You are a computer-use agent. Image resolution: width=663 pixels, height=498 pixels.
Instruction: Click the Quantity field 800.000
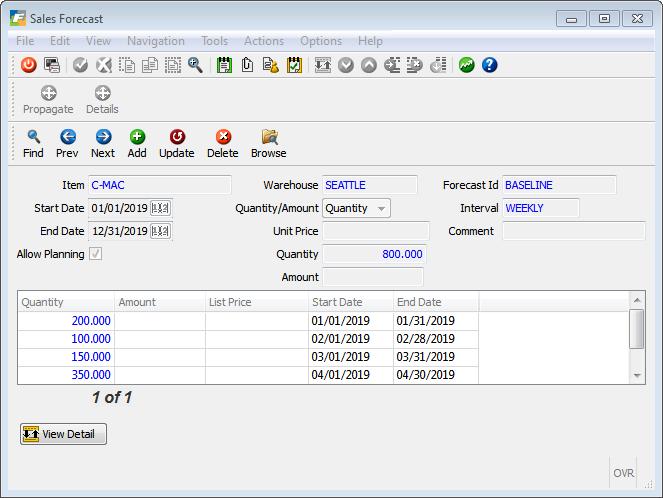pos(374,254)
